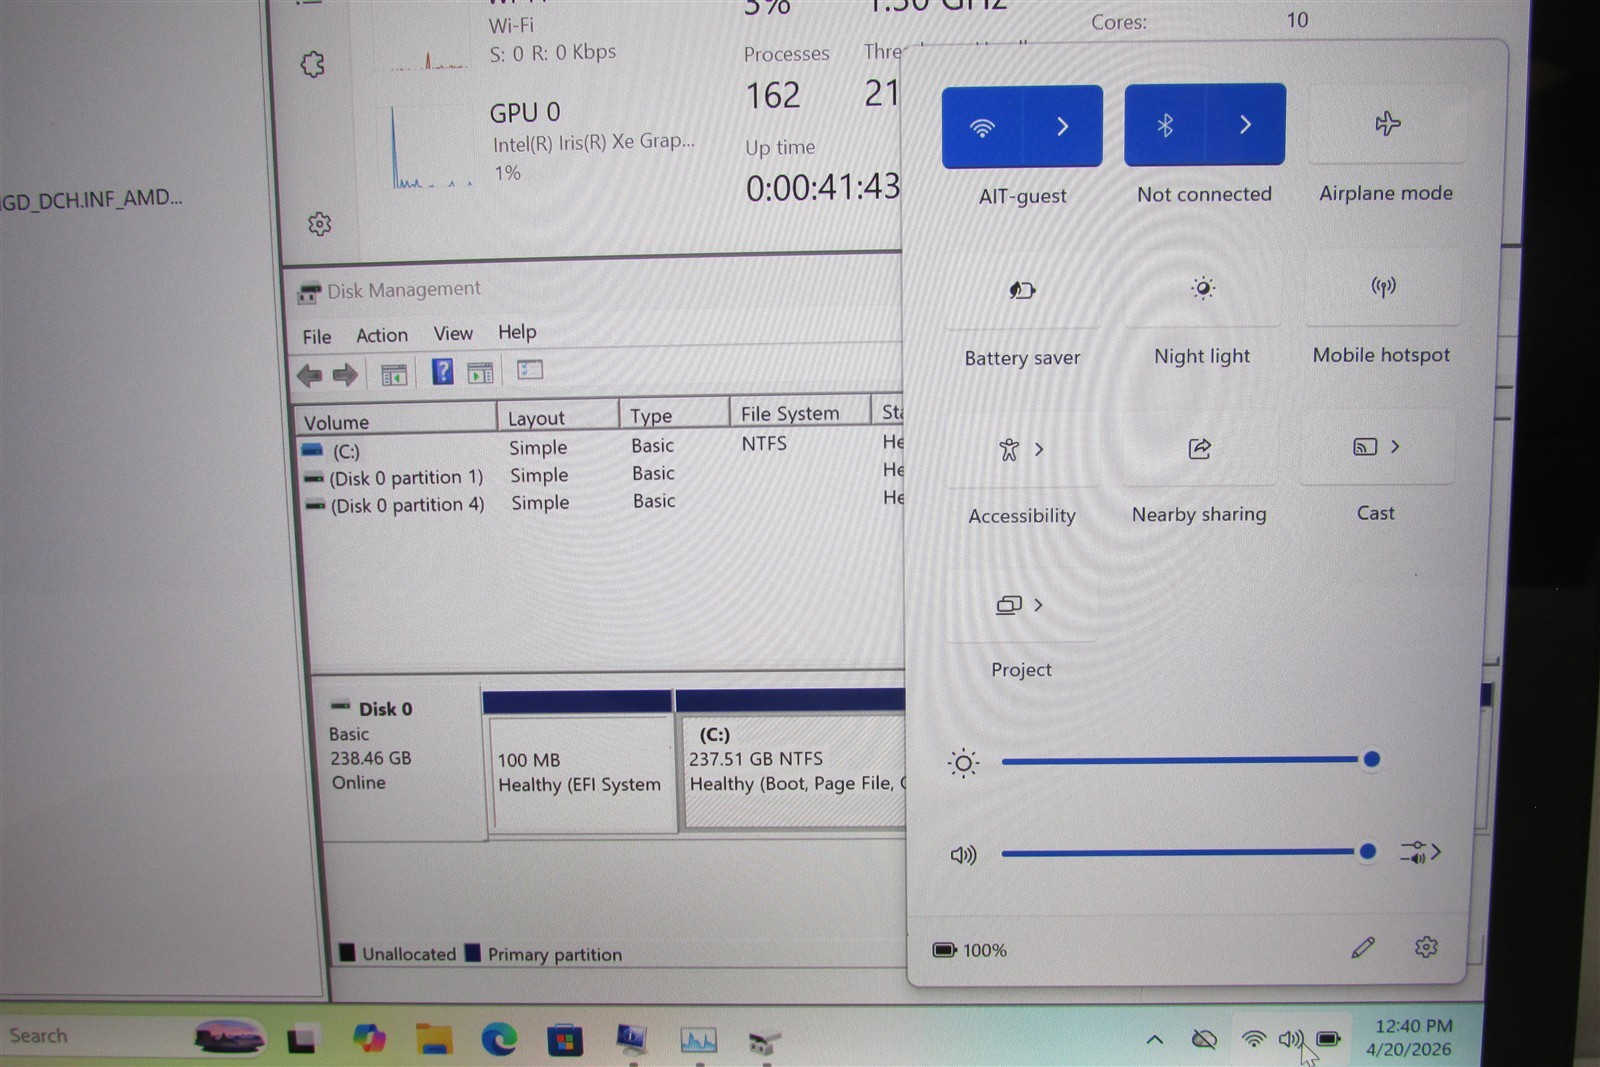Toggle Wi-Fi off in quick settings

(x=982, y=127)
